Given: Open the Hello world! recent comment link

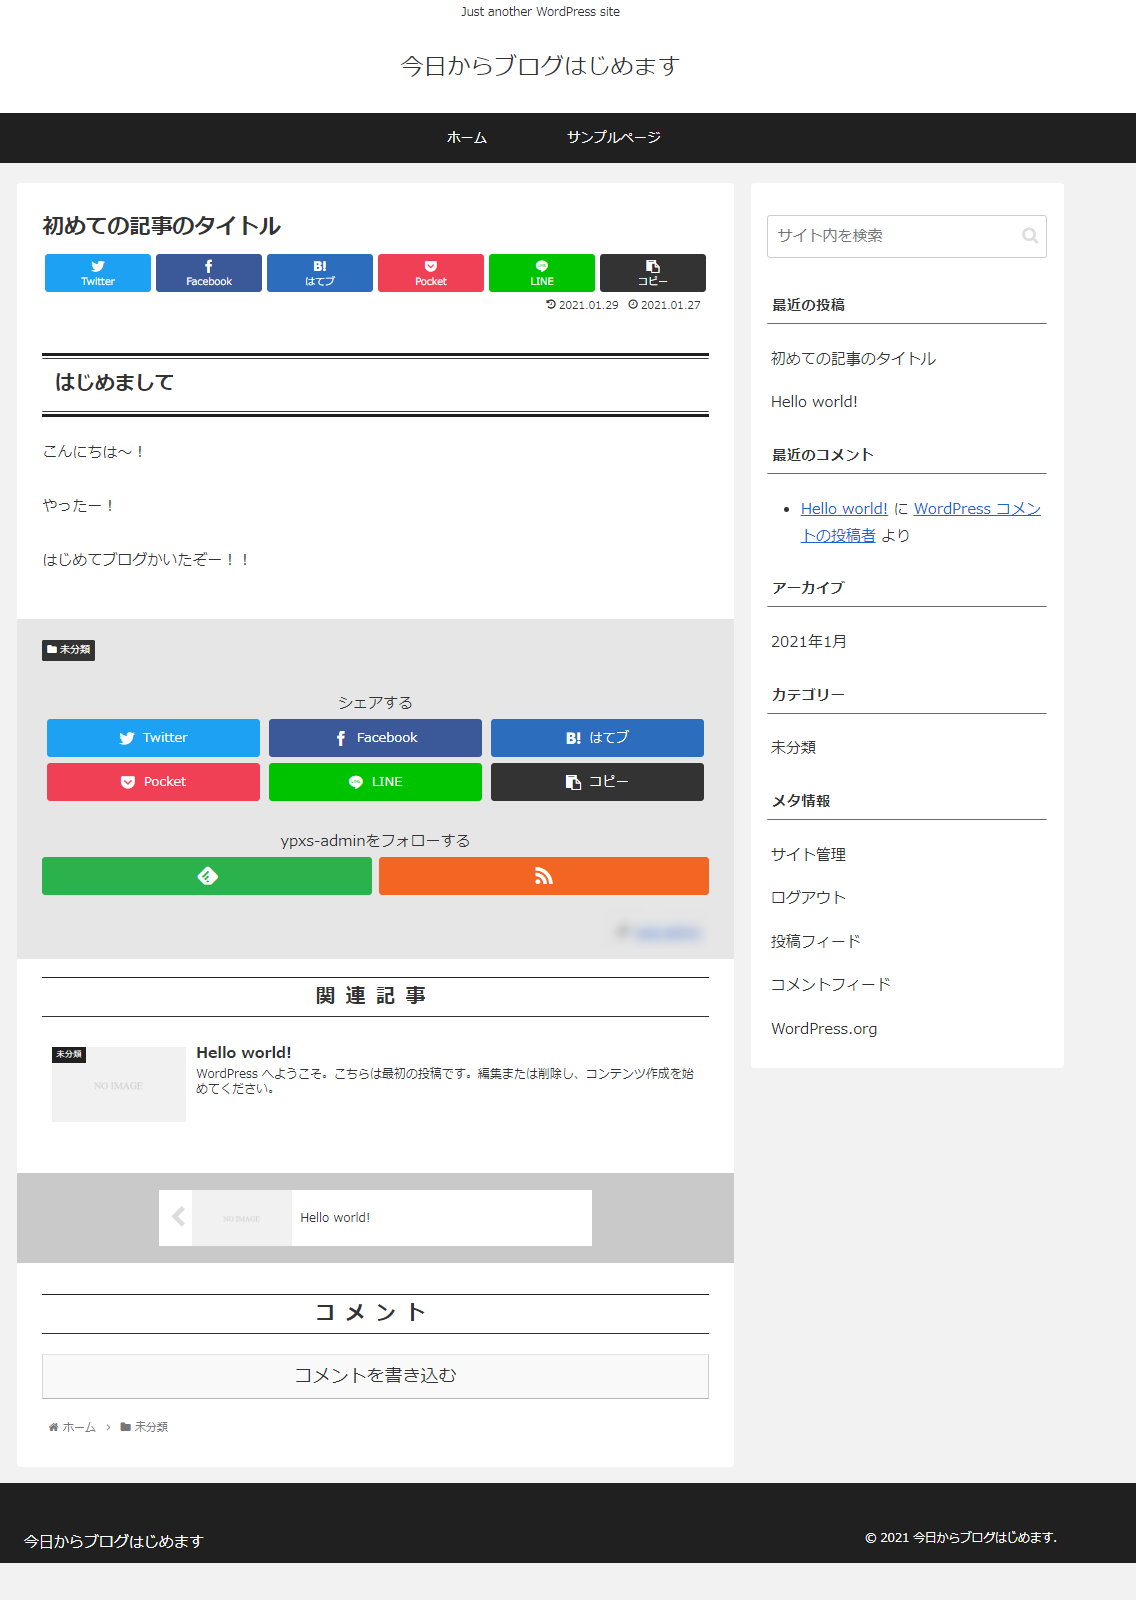Looking at the screenshot, I should click(844, 509).
